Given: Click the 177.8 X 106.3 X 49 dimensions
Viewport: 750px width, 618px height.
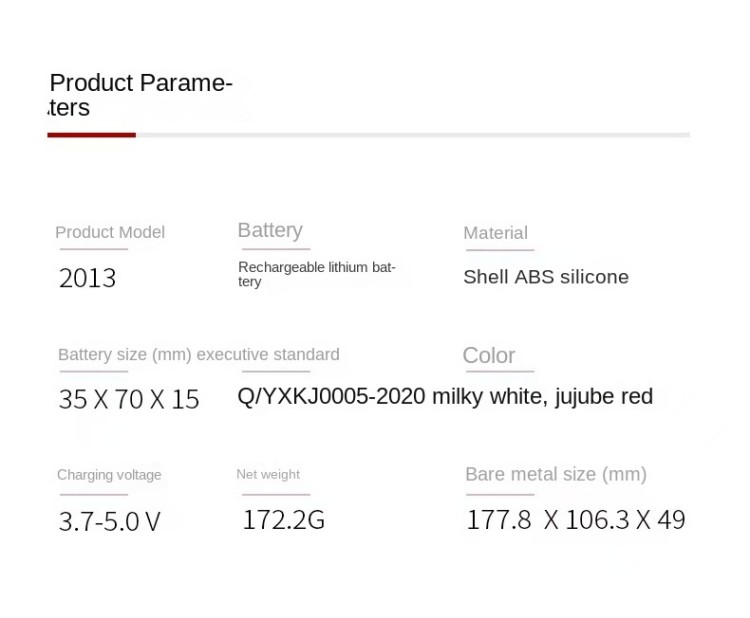Looking at the screenshot, I should [576, 519].
